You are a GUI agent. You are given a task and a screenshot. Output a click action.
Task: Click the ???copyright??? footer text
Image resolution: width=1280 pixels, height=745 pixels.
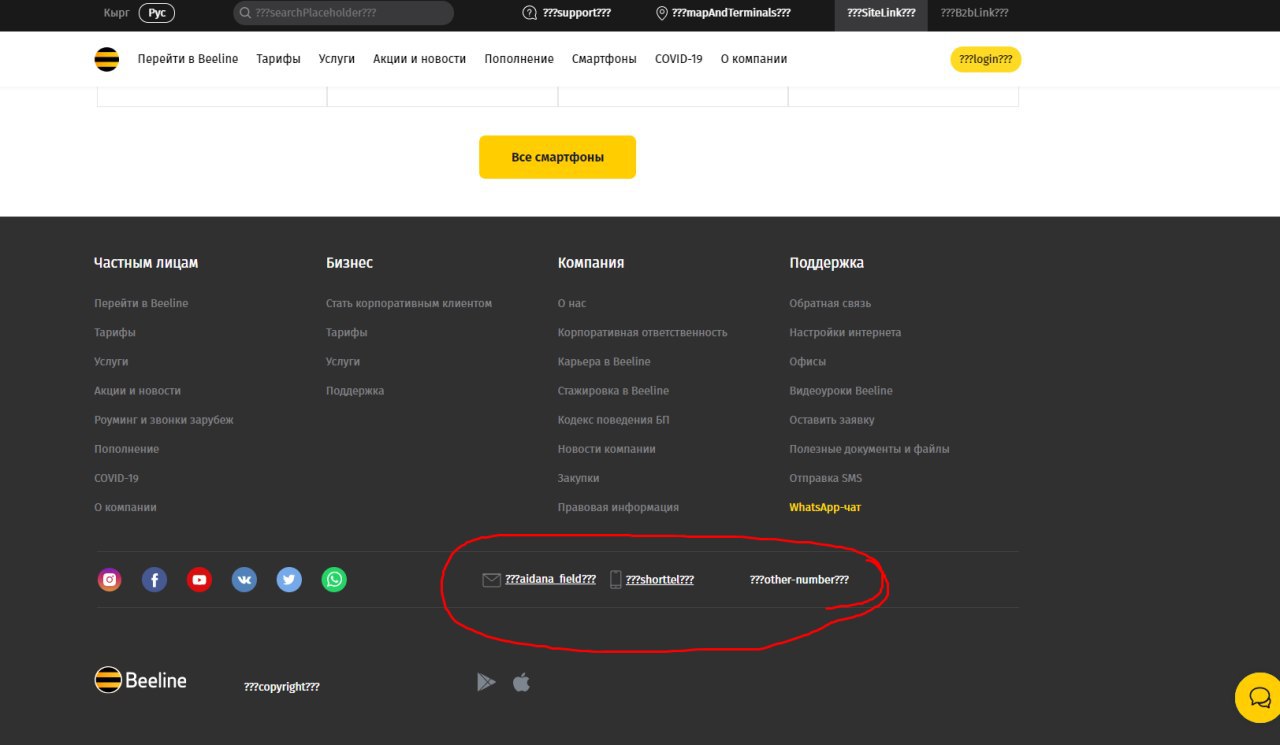pos(282,687)
